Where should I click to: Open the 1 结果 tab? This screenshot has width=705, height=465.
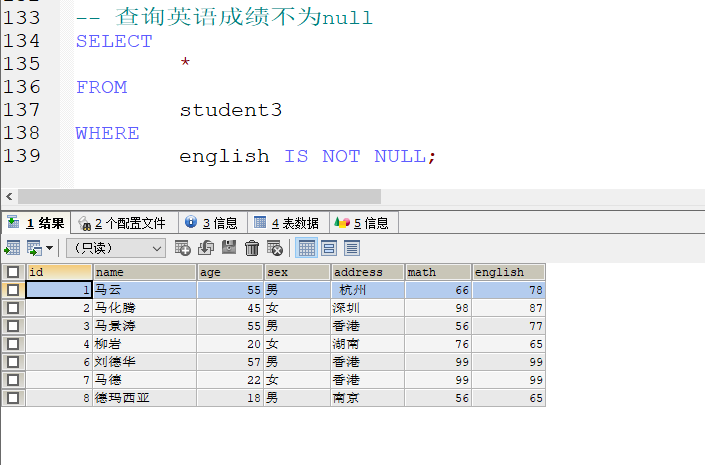click(x=36, y=223)
